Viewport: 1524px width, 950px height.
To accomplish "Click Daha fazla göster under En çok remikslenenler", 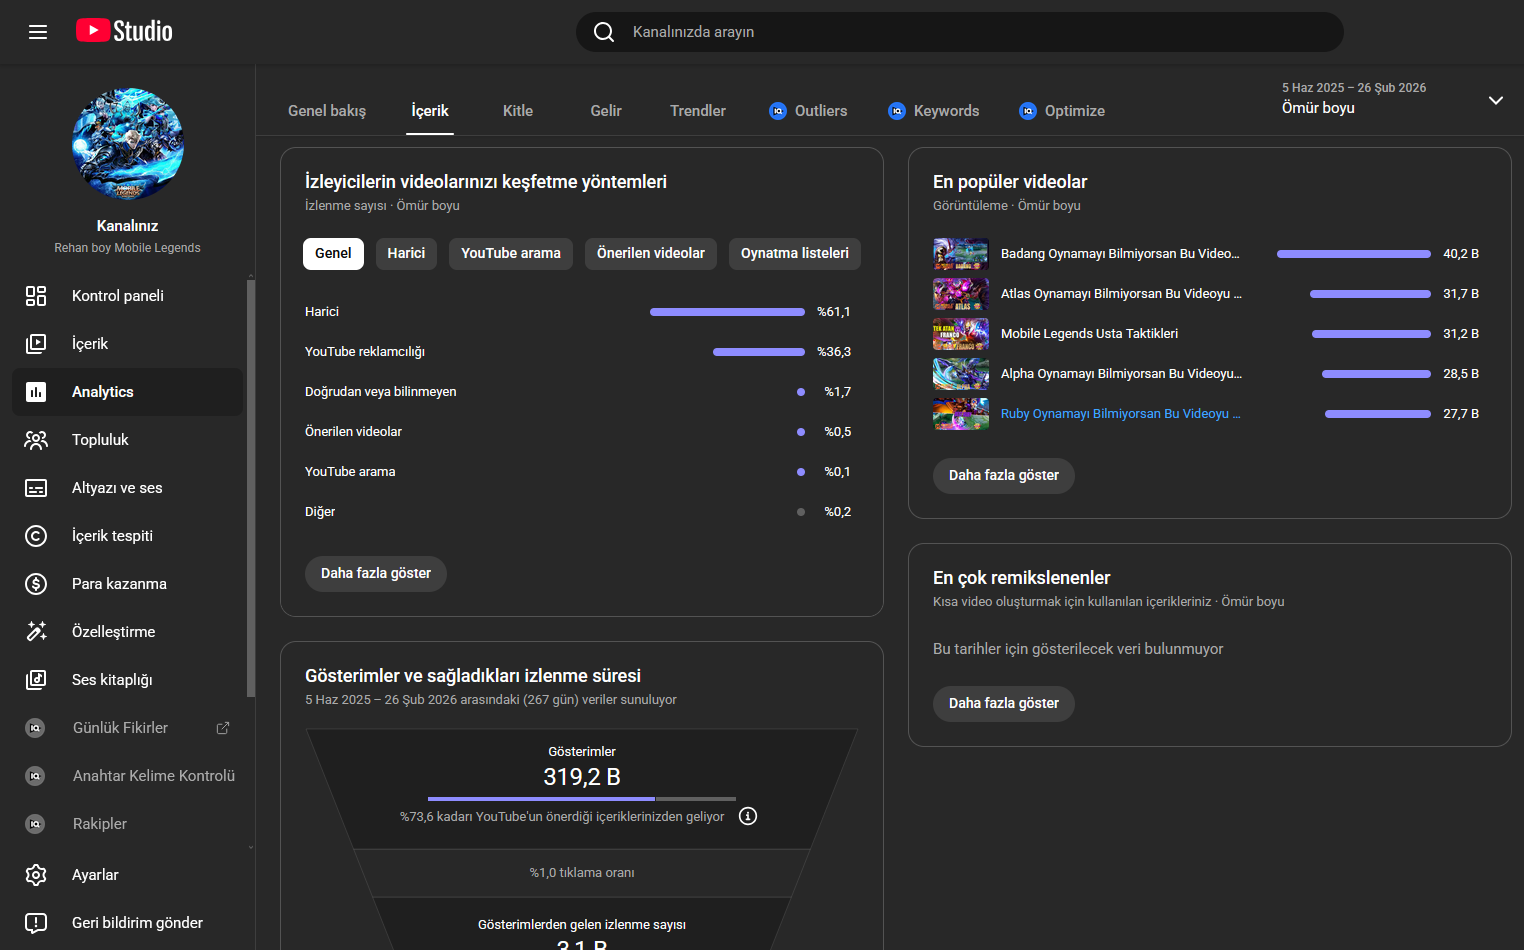I will pyautogui.click(x=1004, y=704).
